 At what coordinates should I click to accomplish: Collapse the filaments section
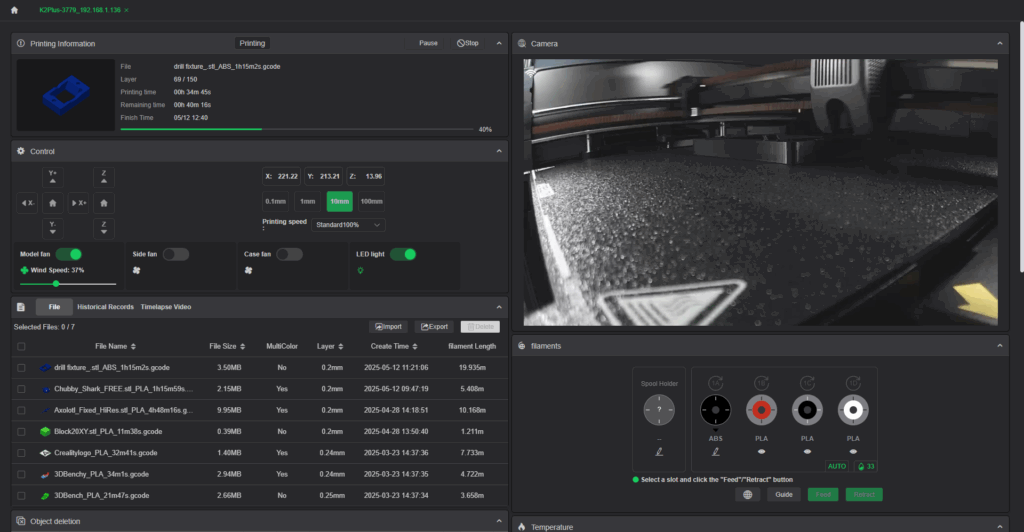(x=999, y=346)
